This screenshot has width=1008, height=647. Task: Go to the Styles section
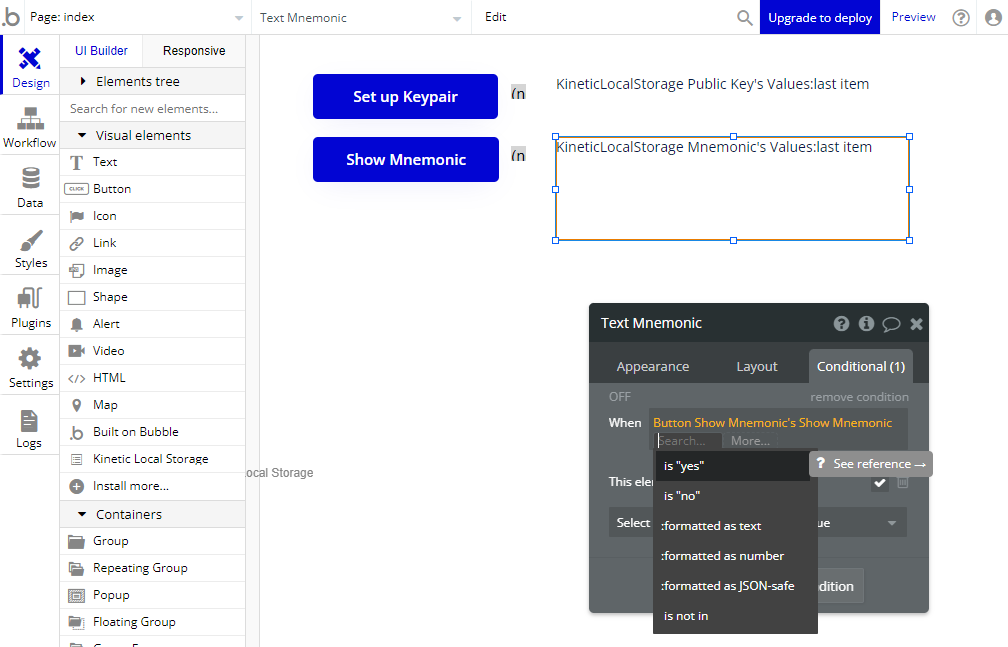click(x=30, y=248)
